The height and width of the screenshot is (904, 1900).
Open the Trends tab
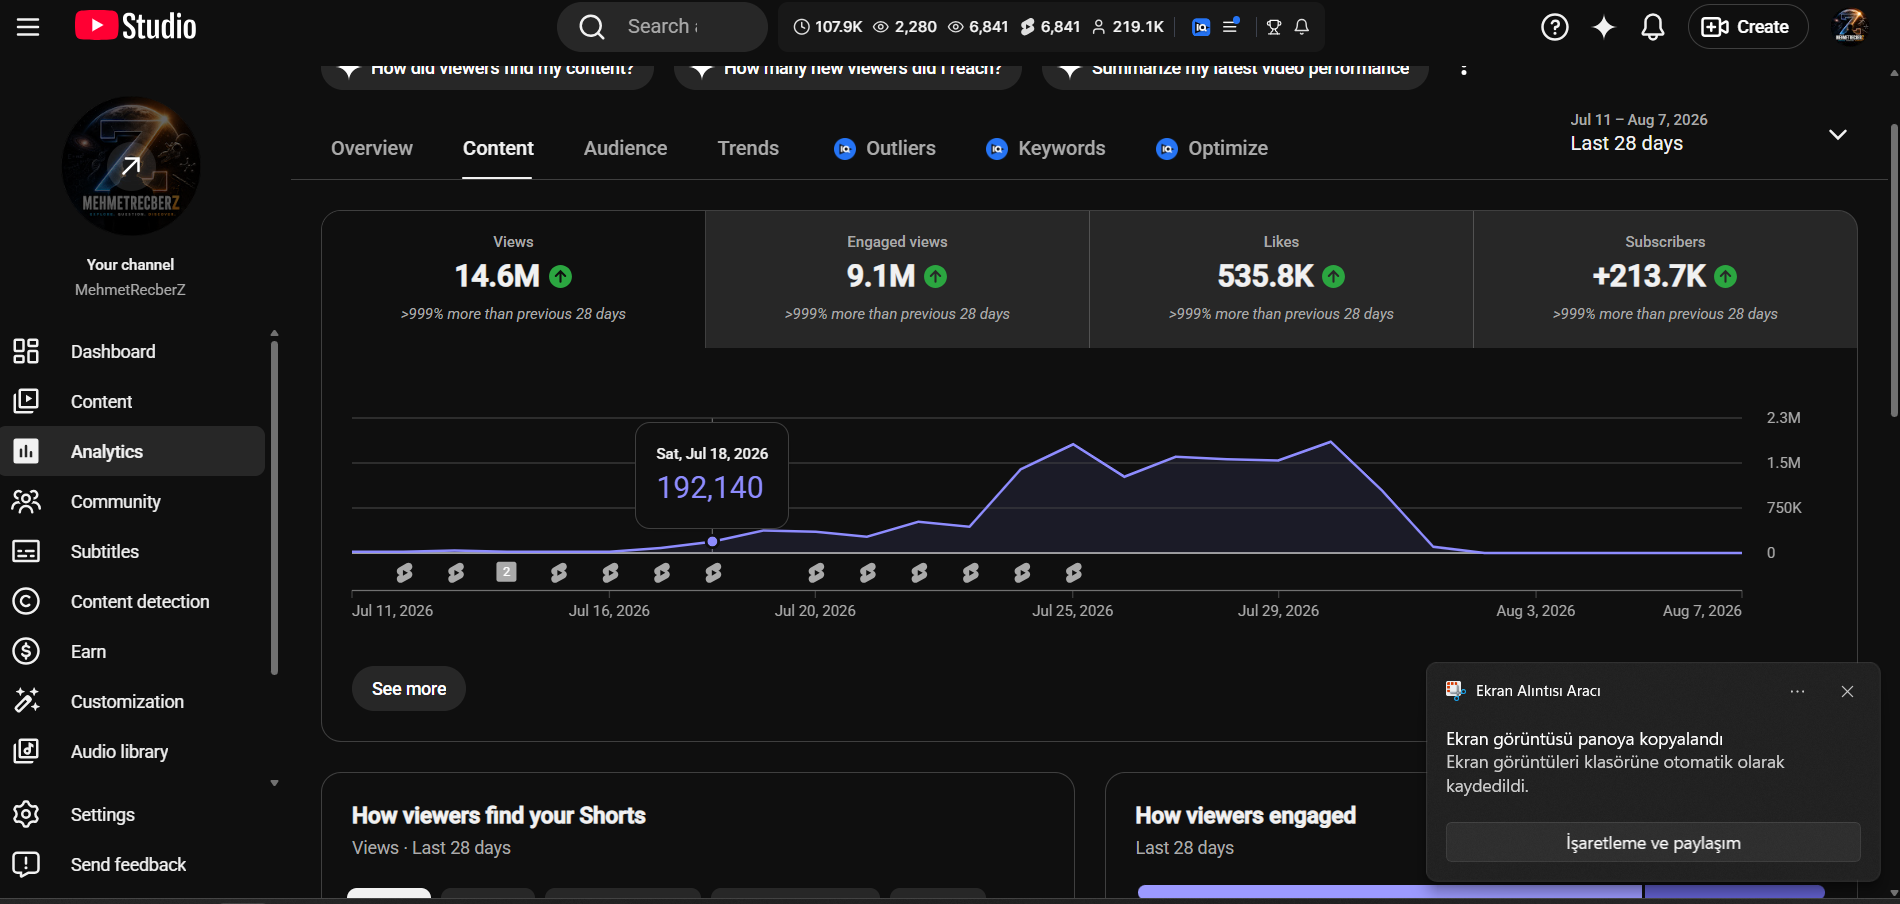click(748, 148)
